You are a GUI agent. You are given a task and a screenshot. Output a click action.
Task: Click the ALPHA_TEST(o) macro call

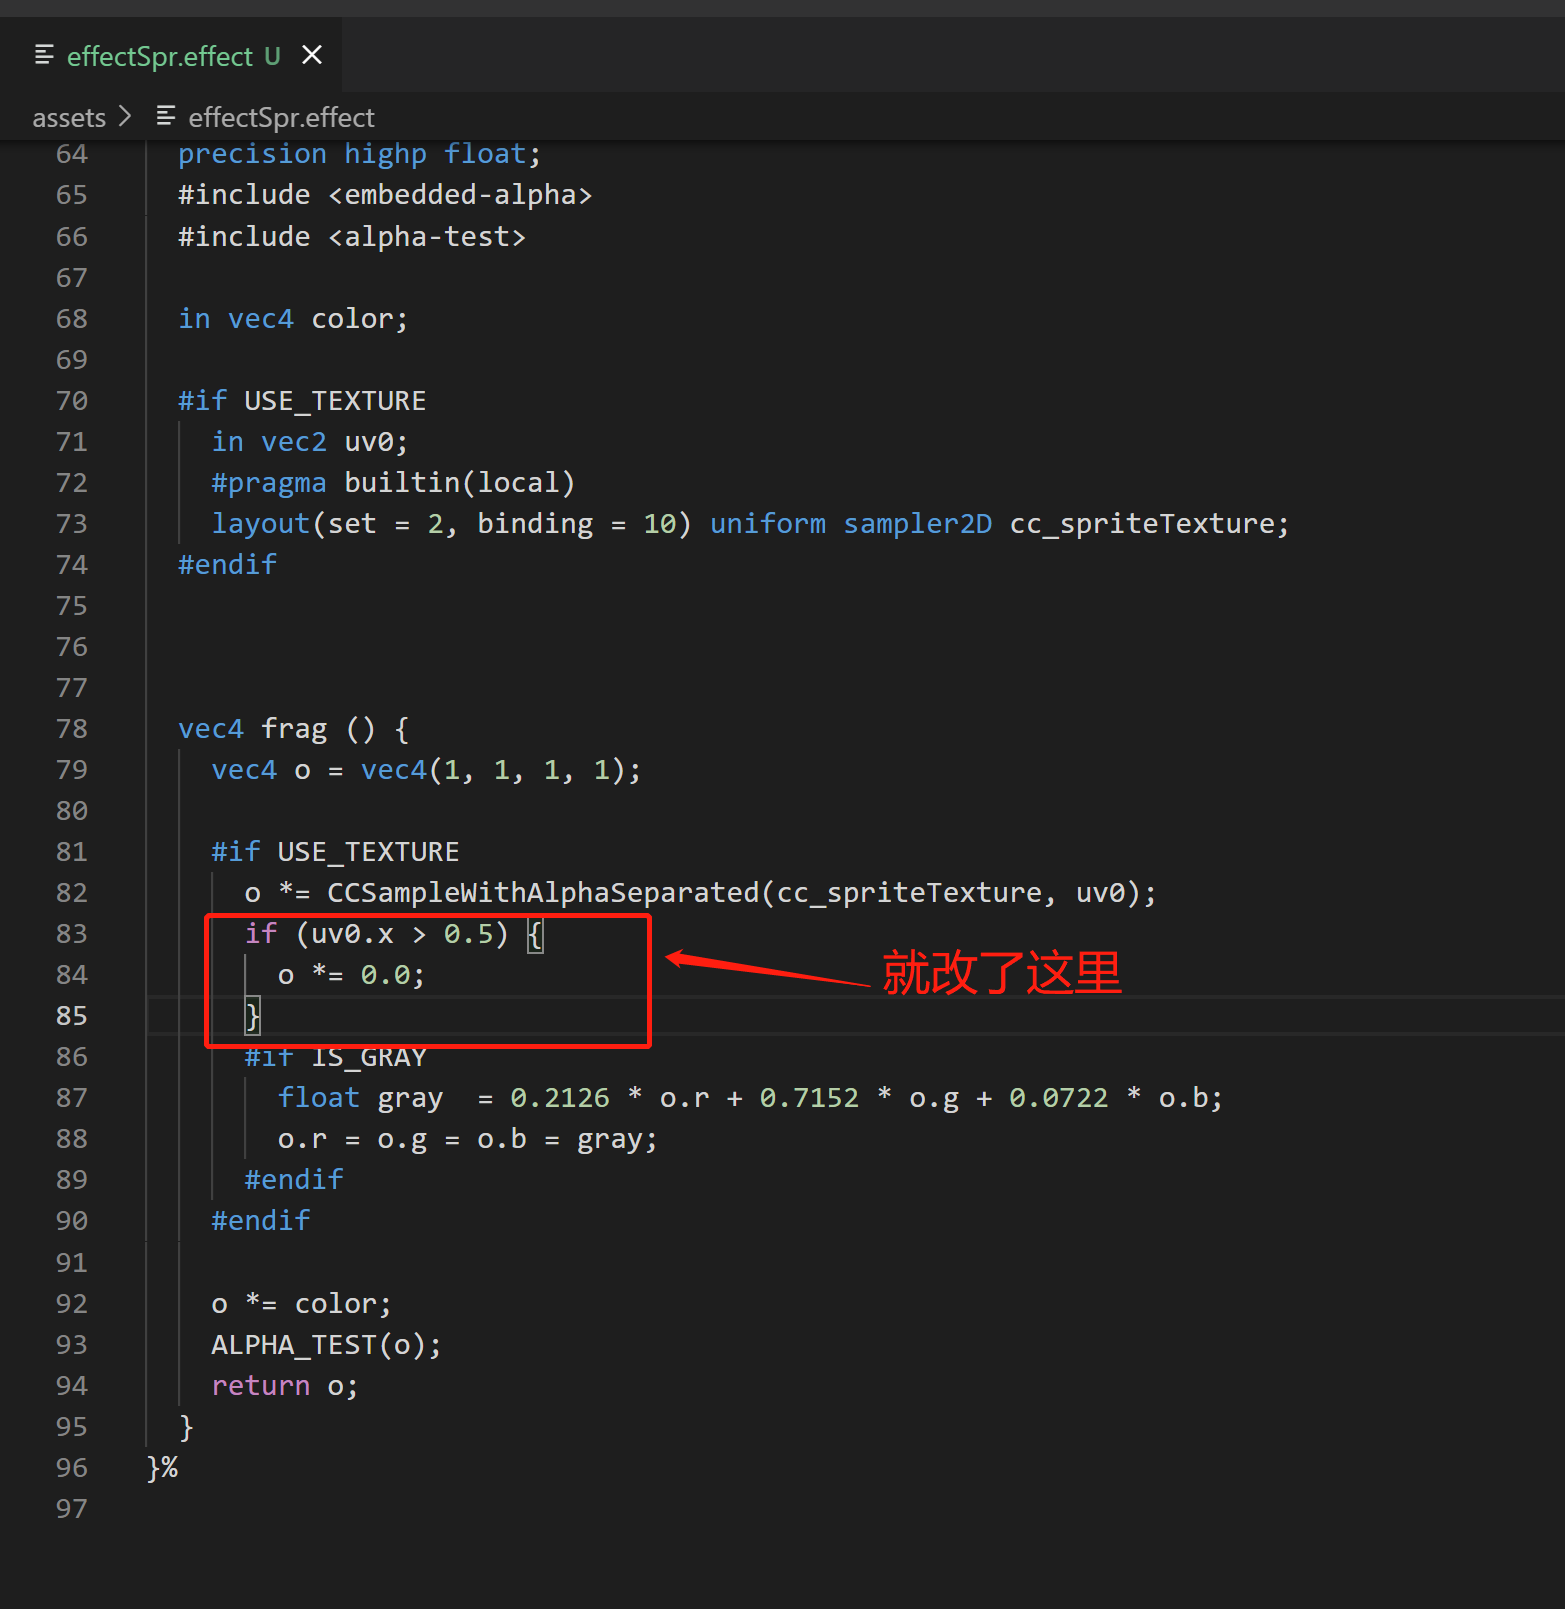(325, 1345)
